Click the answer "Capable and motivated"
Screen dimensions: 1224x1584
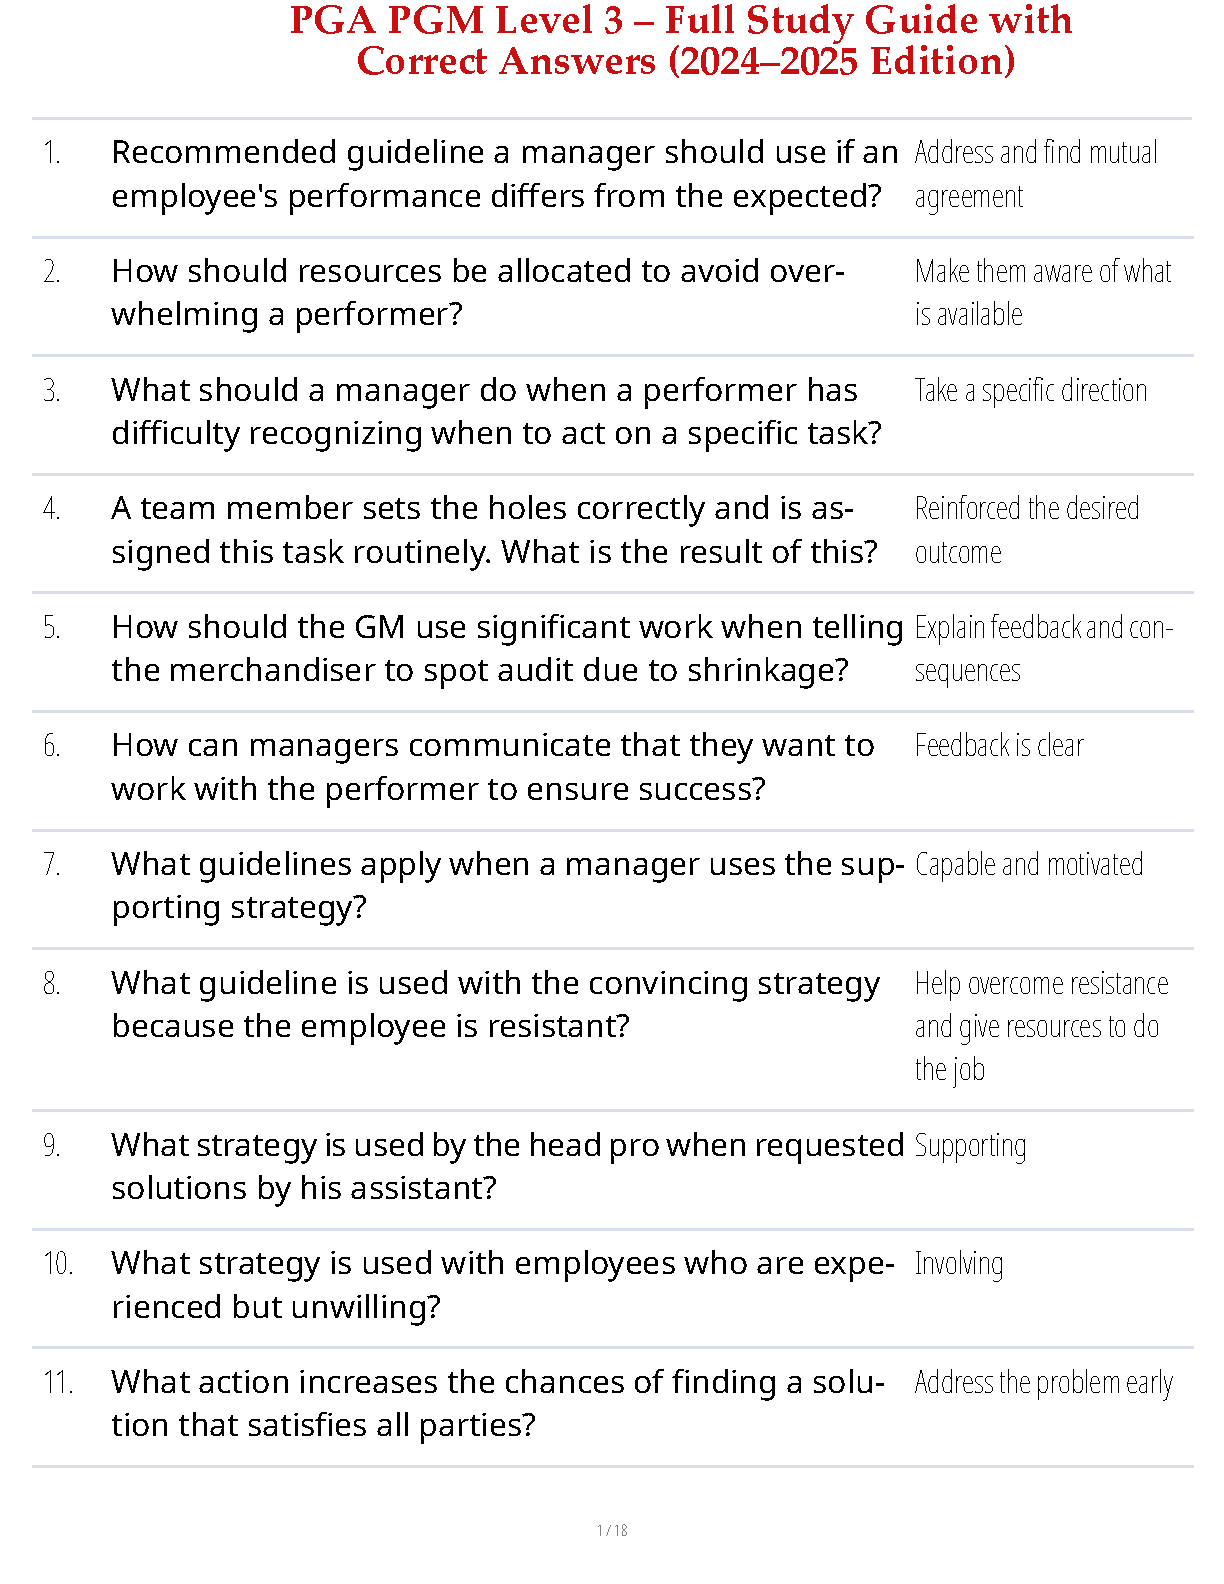(1028, 864)
